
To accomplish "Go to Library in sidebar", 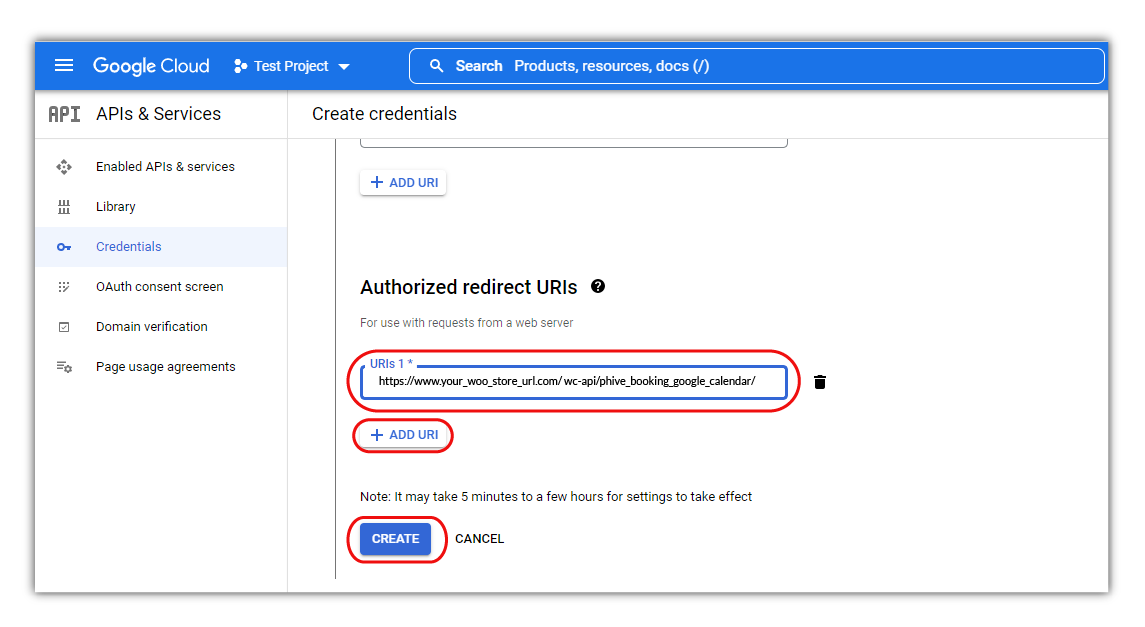I will coord(115,207).
